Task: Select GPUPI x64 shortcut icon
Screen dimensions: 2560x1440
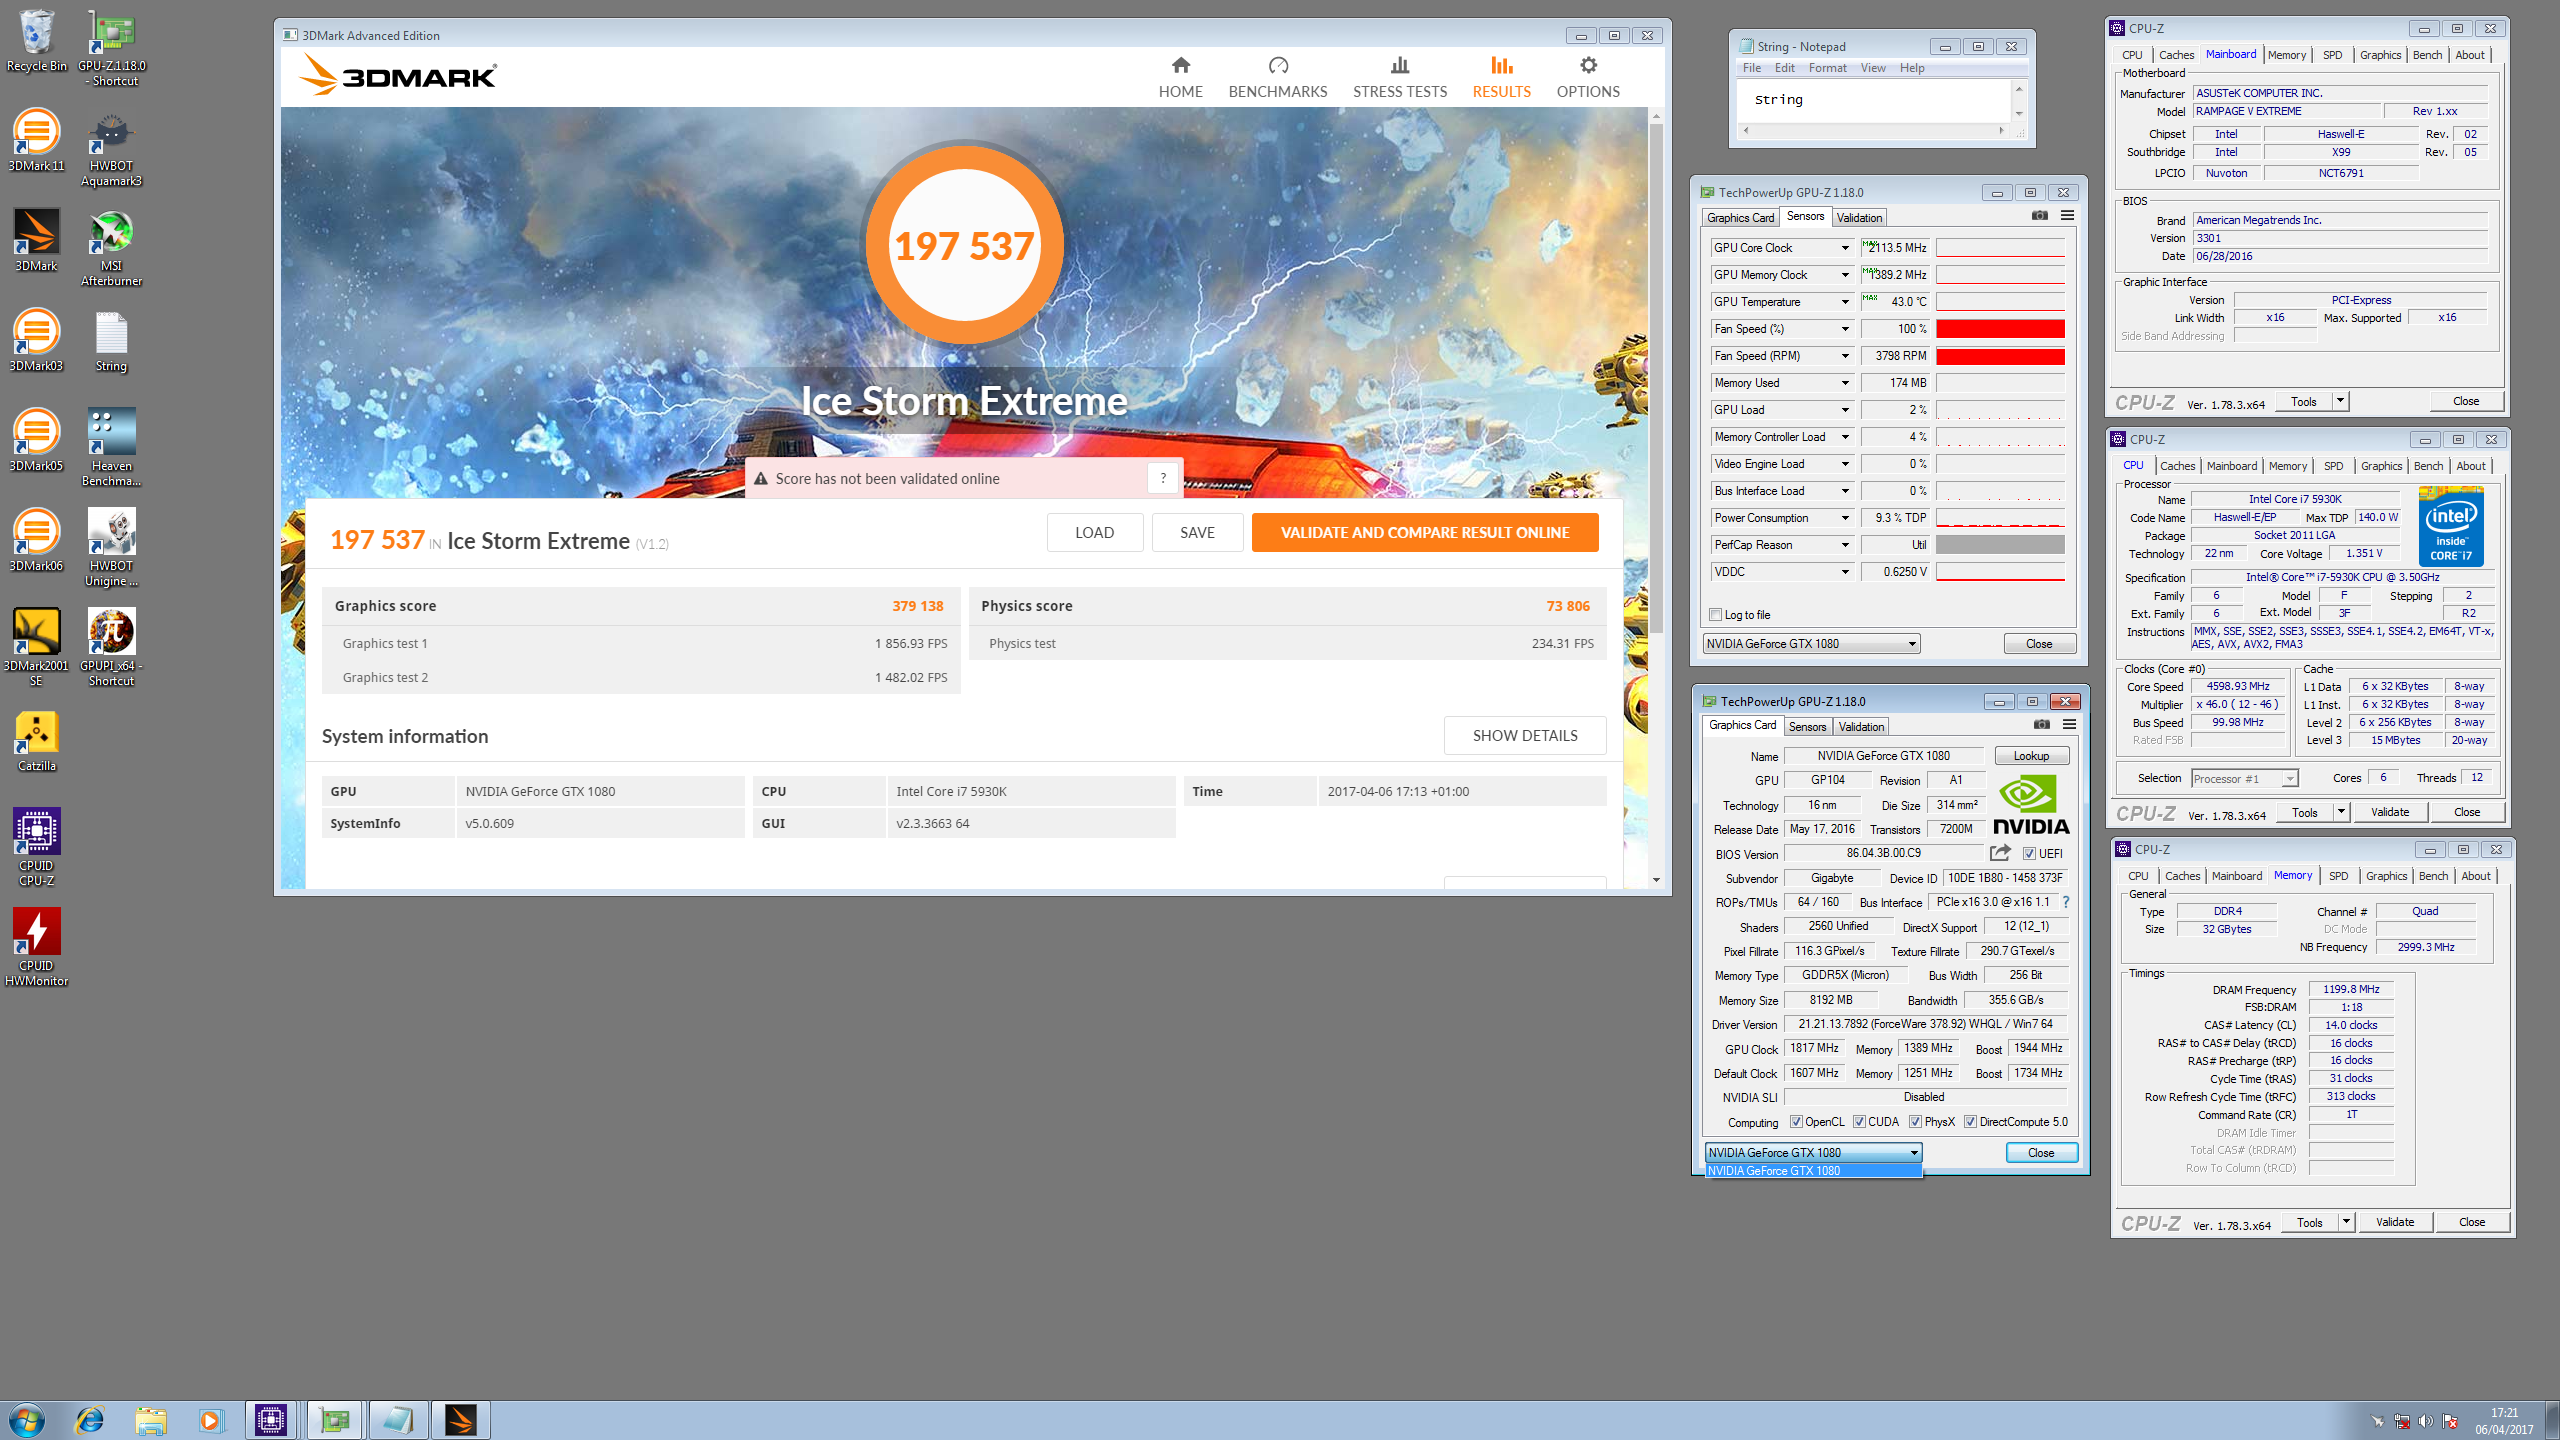Action: [x=111, y=649]
